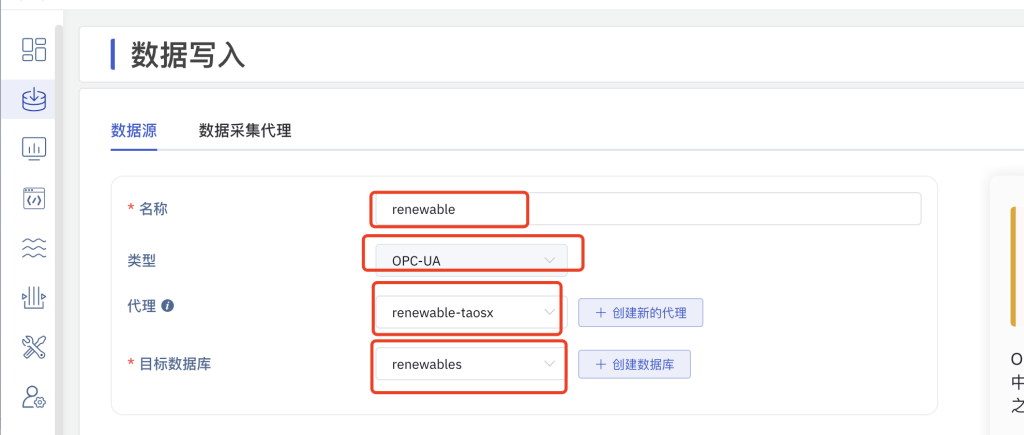Open the 类型 dropdown showing OPC-UA
Viewport: 1024px width, 435px height.
(472, 261)
